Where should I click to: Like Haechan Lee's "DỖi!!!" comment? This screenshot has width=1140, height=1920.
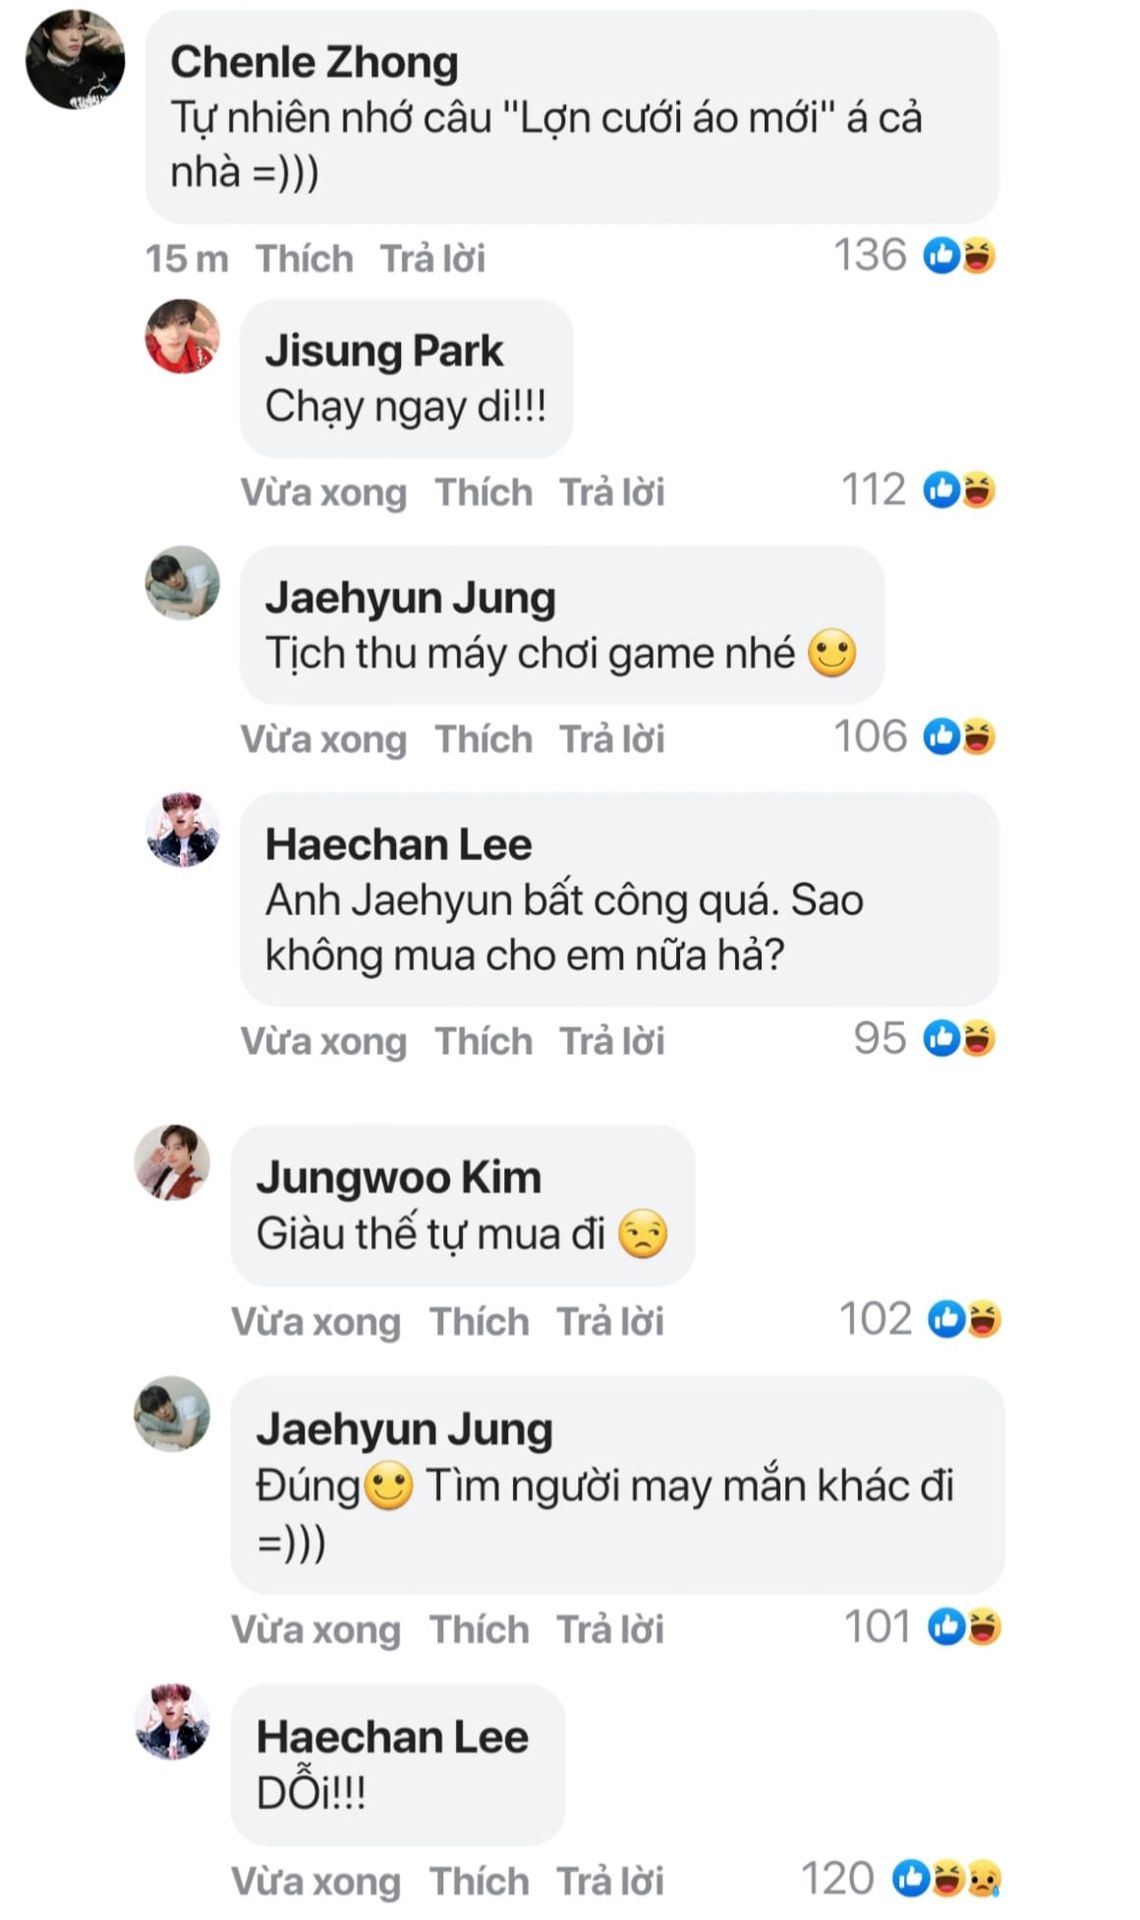tap(479, 1881)
